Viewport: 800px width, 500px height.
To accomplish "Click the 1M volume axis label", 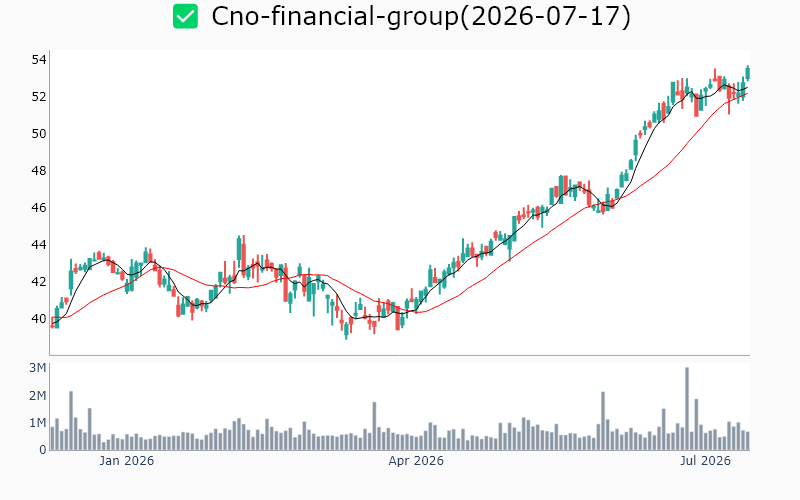I will 38,422.
